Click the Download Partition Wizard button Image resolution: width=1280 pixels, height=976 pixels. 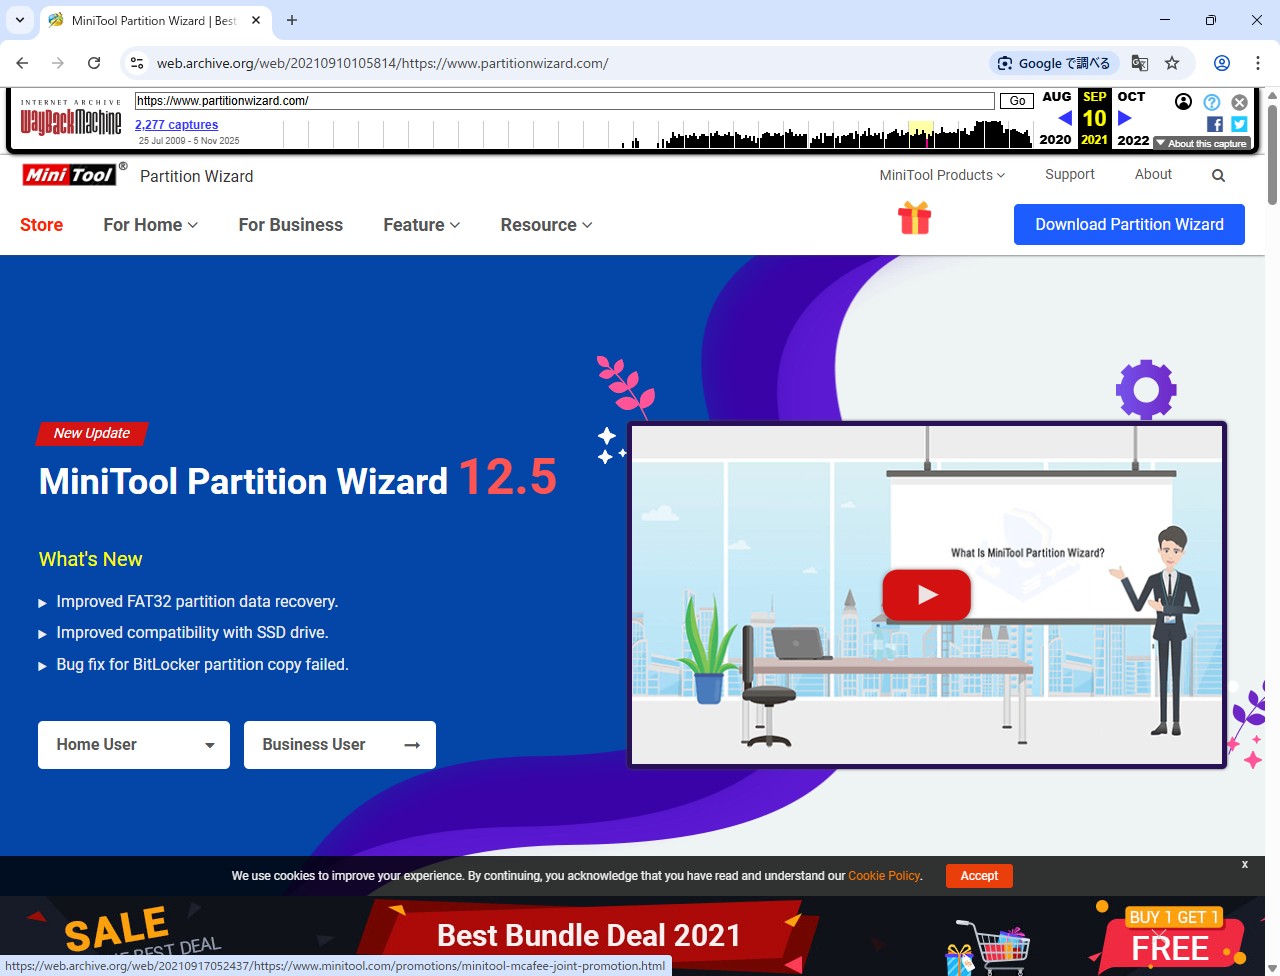click(1129, 225)
